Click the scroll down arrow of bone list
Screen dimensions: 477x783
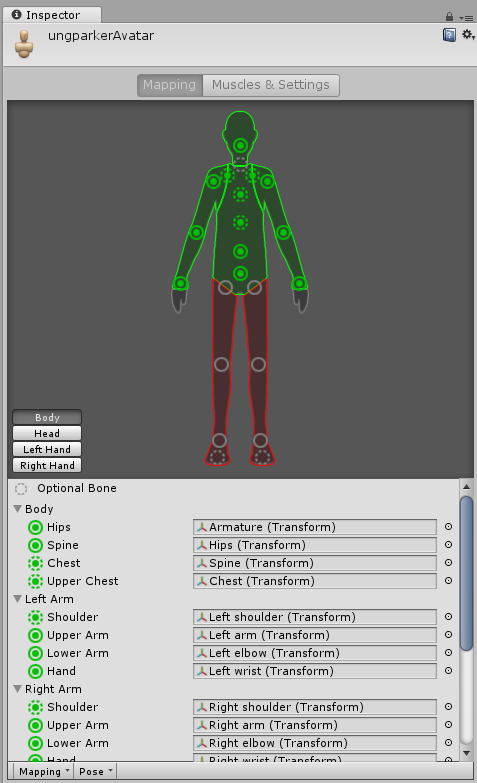467,753
